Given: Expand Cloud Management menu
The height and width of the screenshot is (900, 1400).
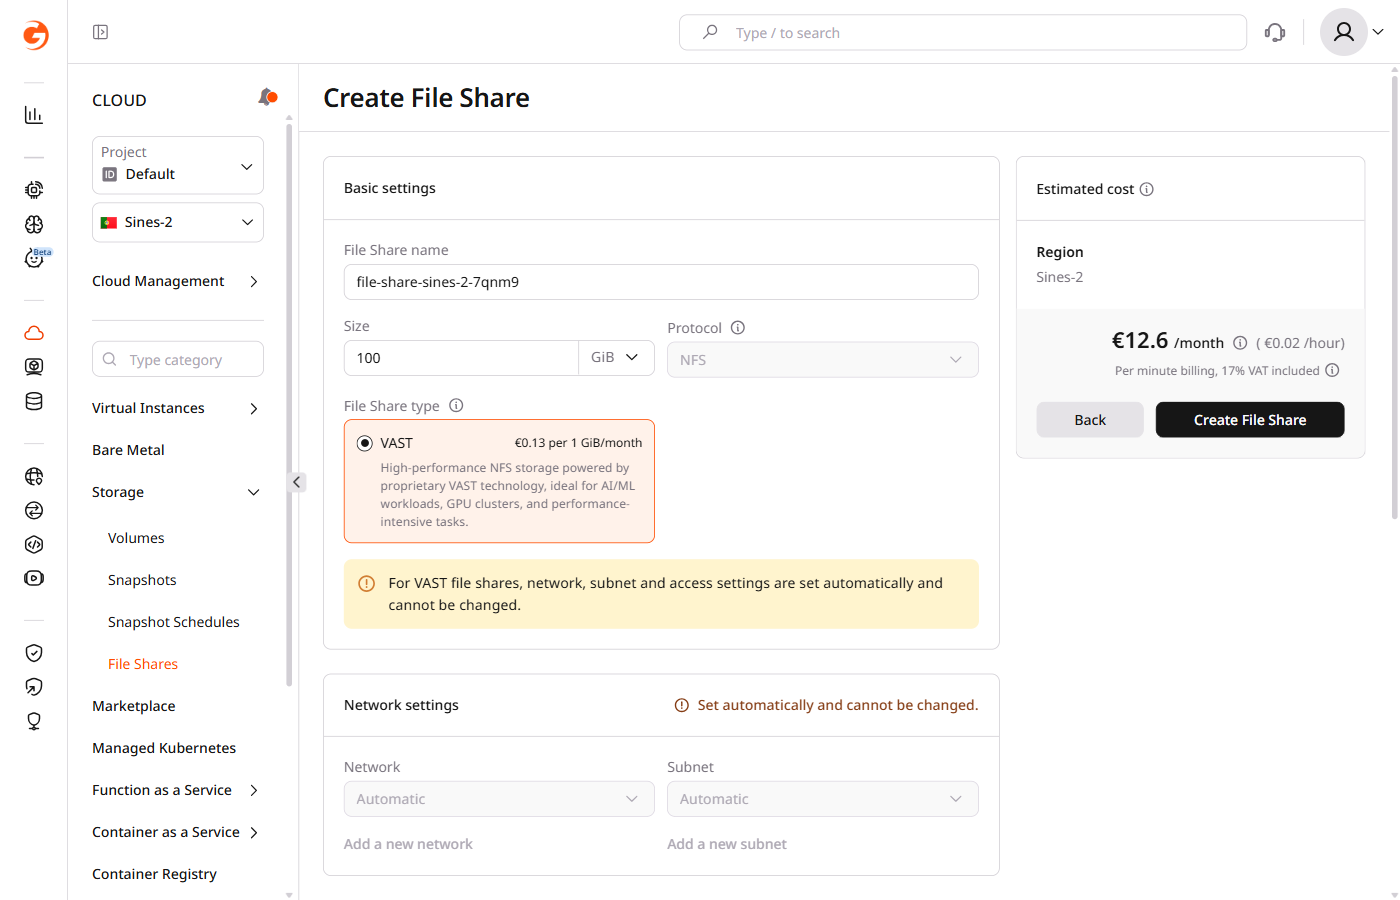Looking at the screenshot, I should coord(254,282).
